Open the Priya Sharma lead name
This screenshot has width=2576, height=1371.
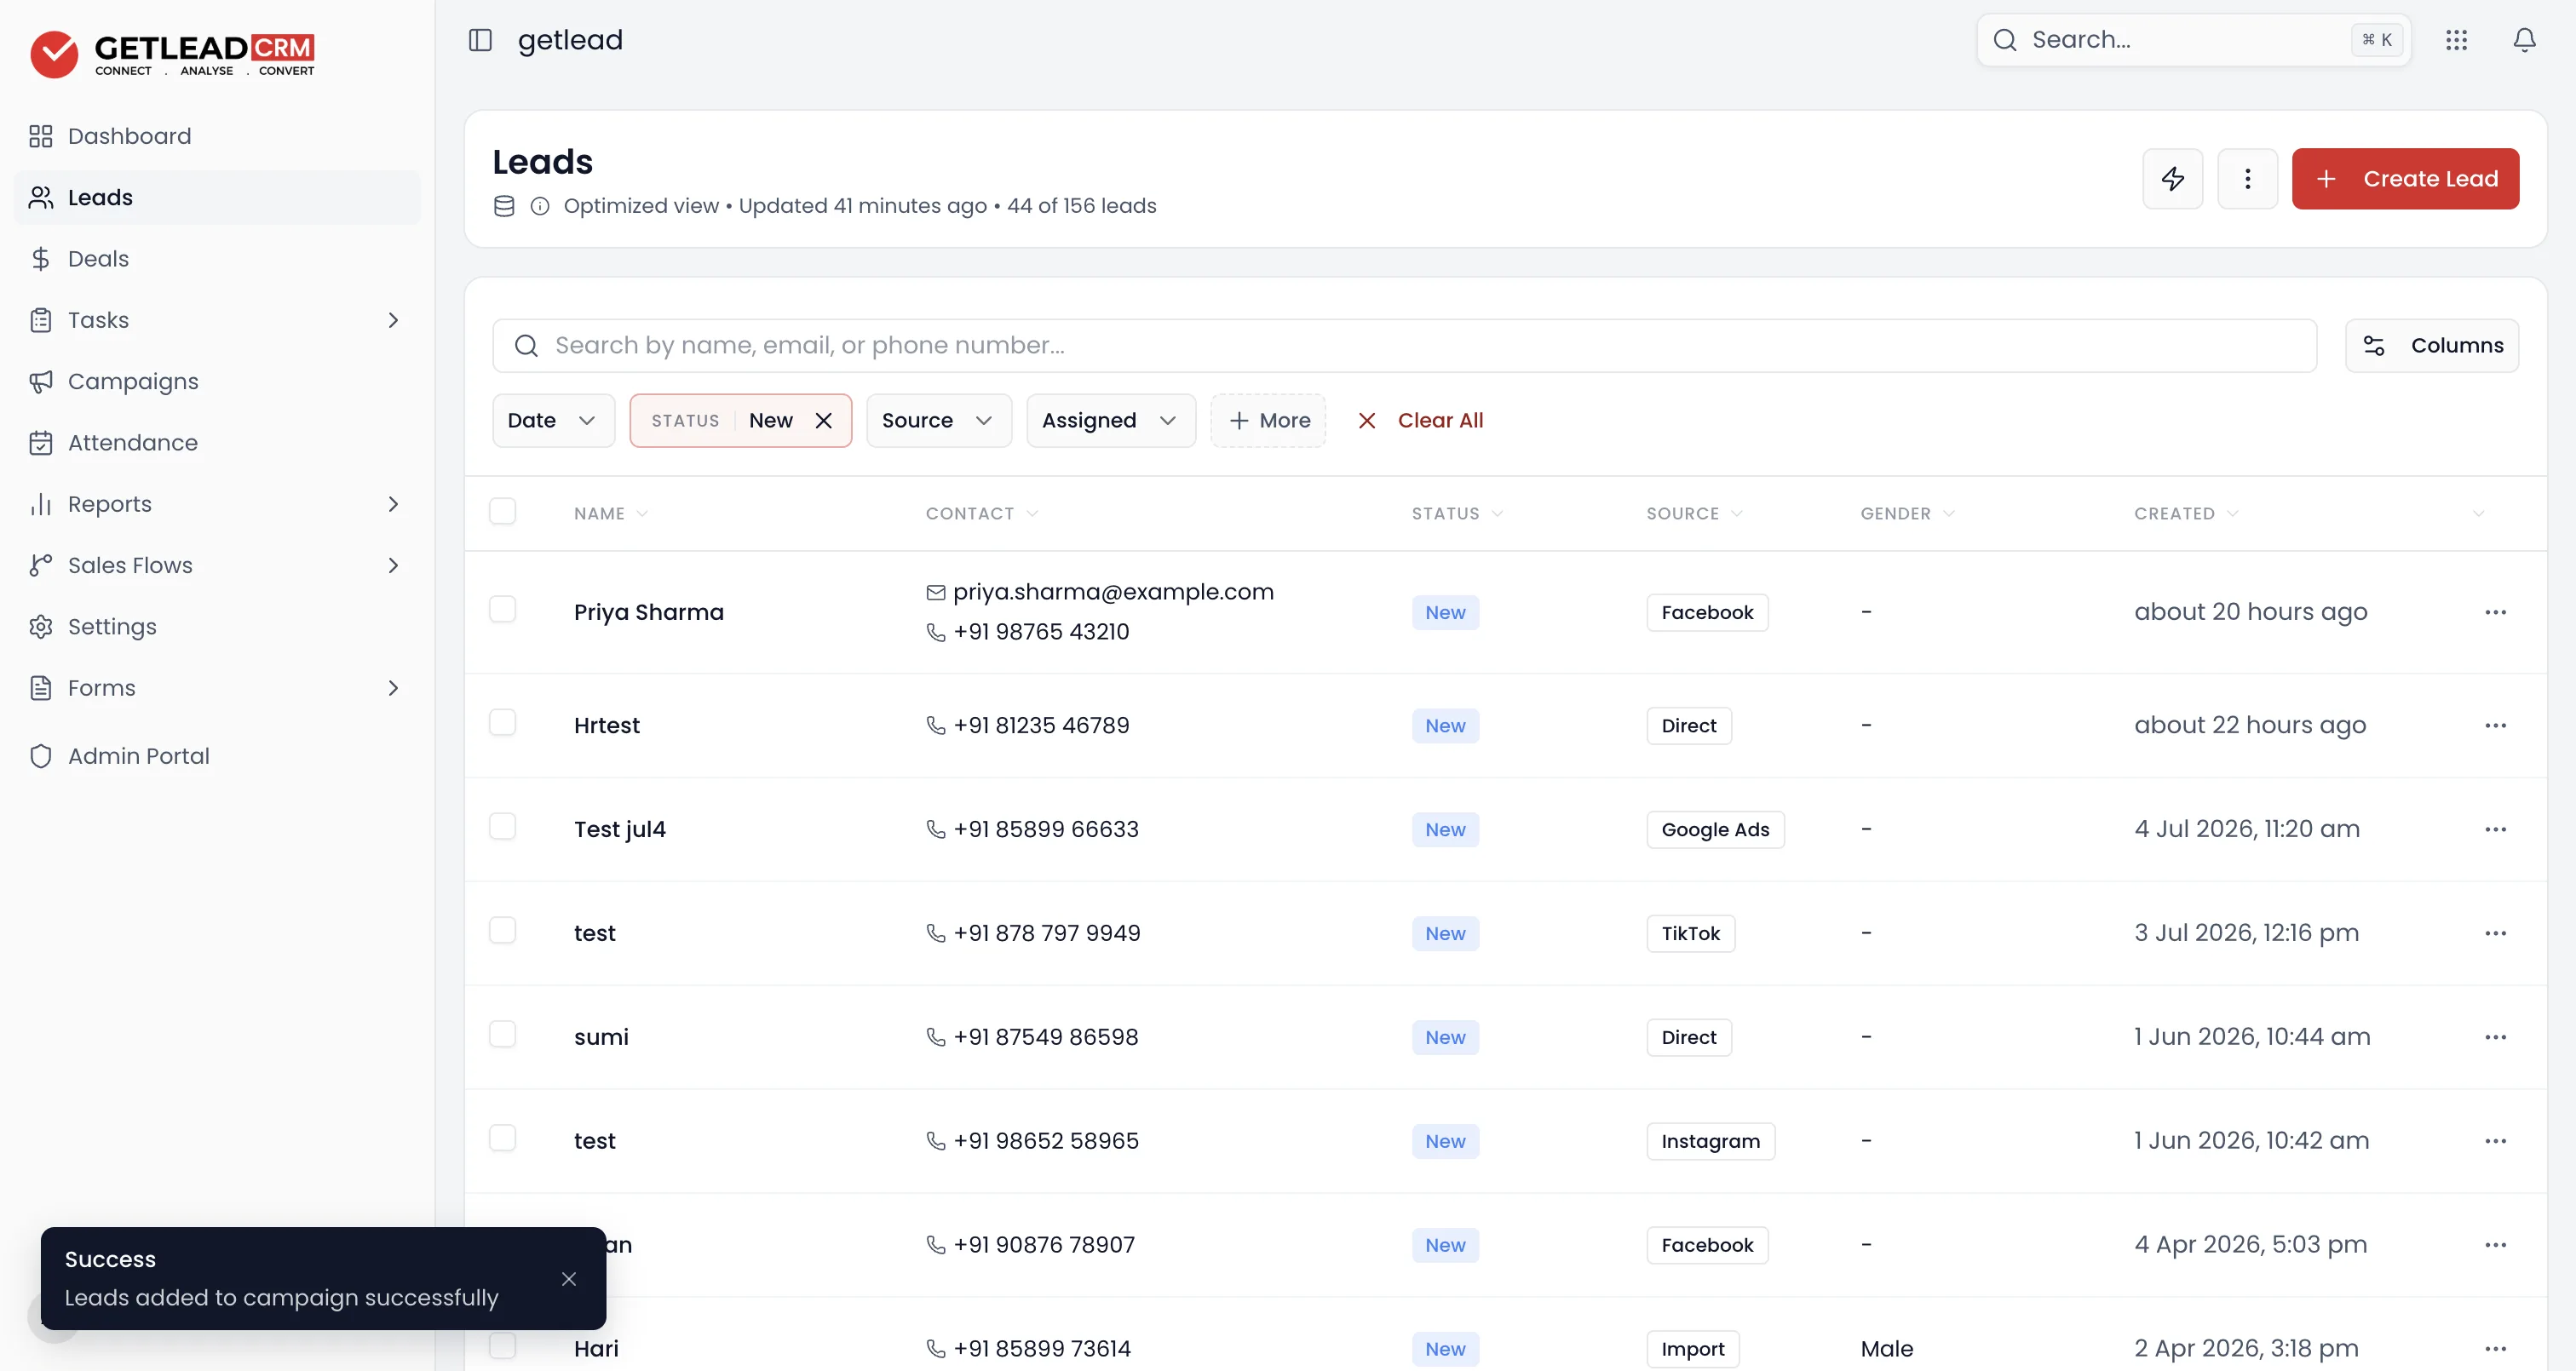(x=649, y=612)
